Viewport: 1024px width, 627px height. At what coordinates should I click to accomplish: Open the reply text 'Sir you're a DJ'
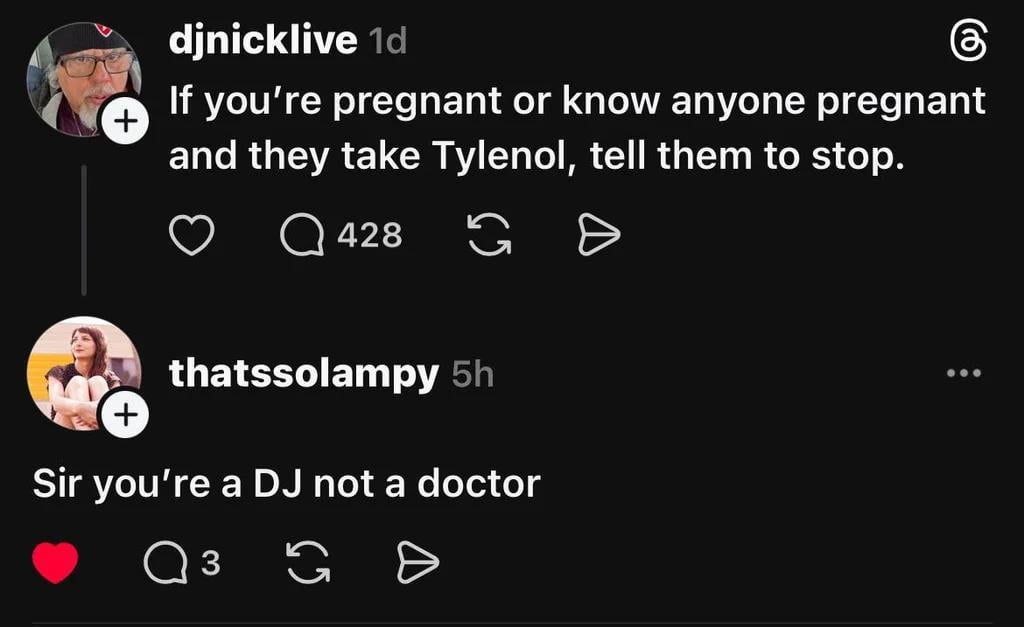pyautogui.click(x=286, y=484)
